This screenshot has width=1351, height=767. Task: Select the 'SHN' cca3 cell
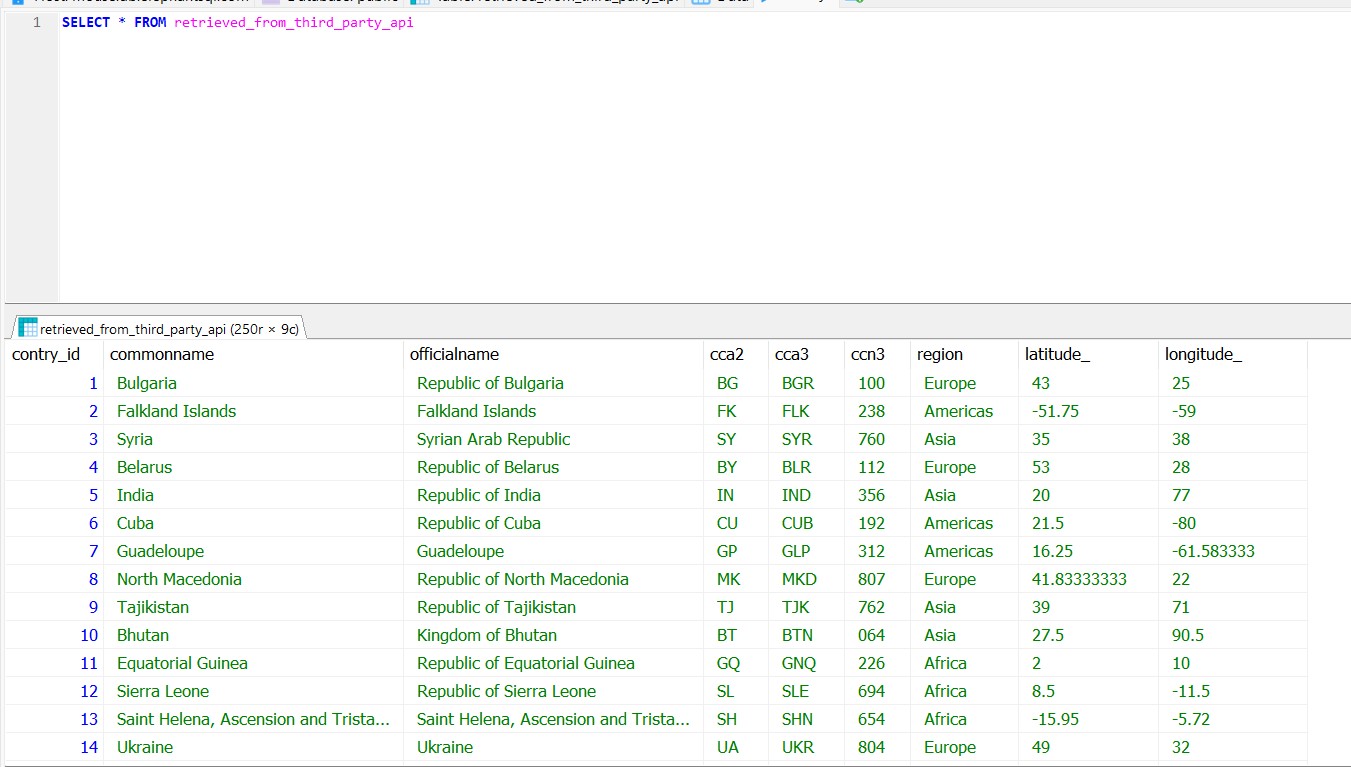coord(806,719)
